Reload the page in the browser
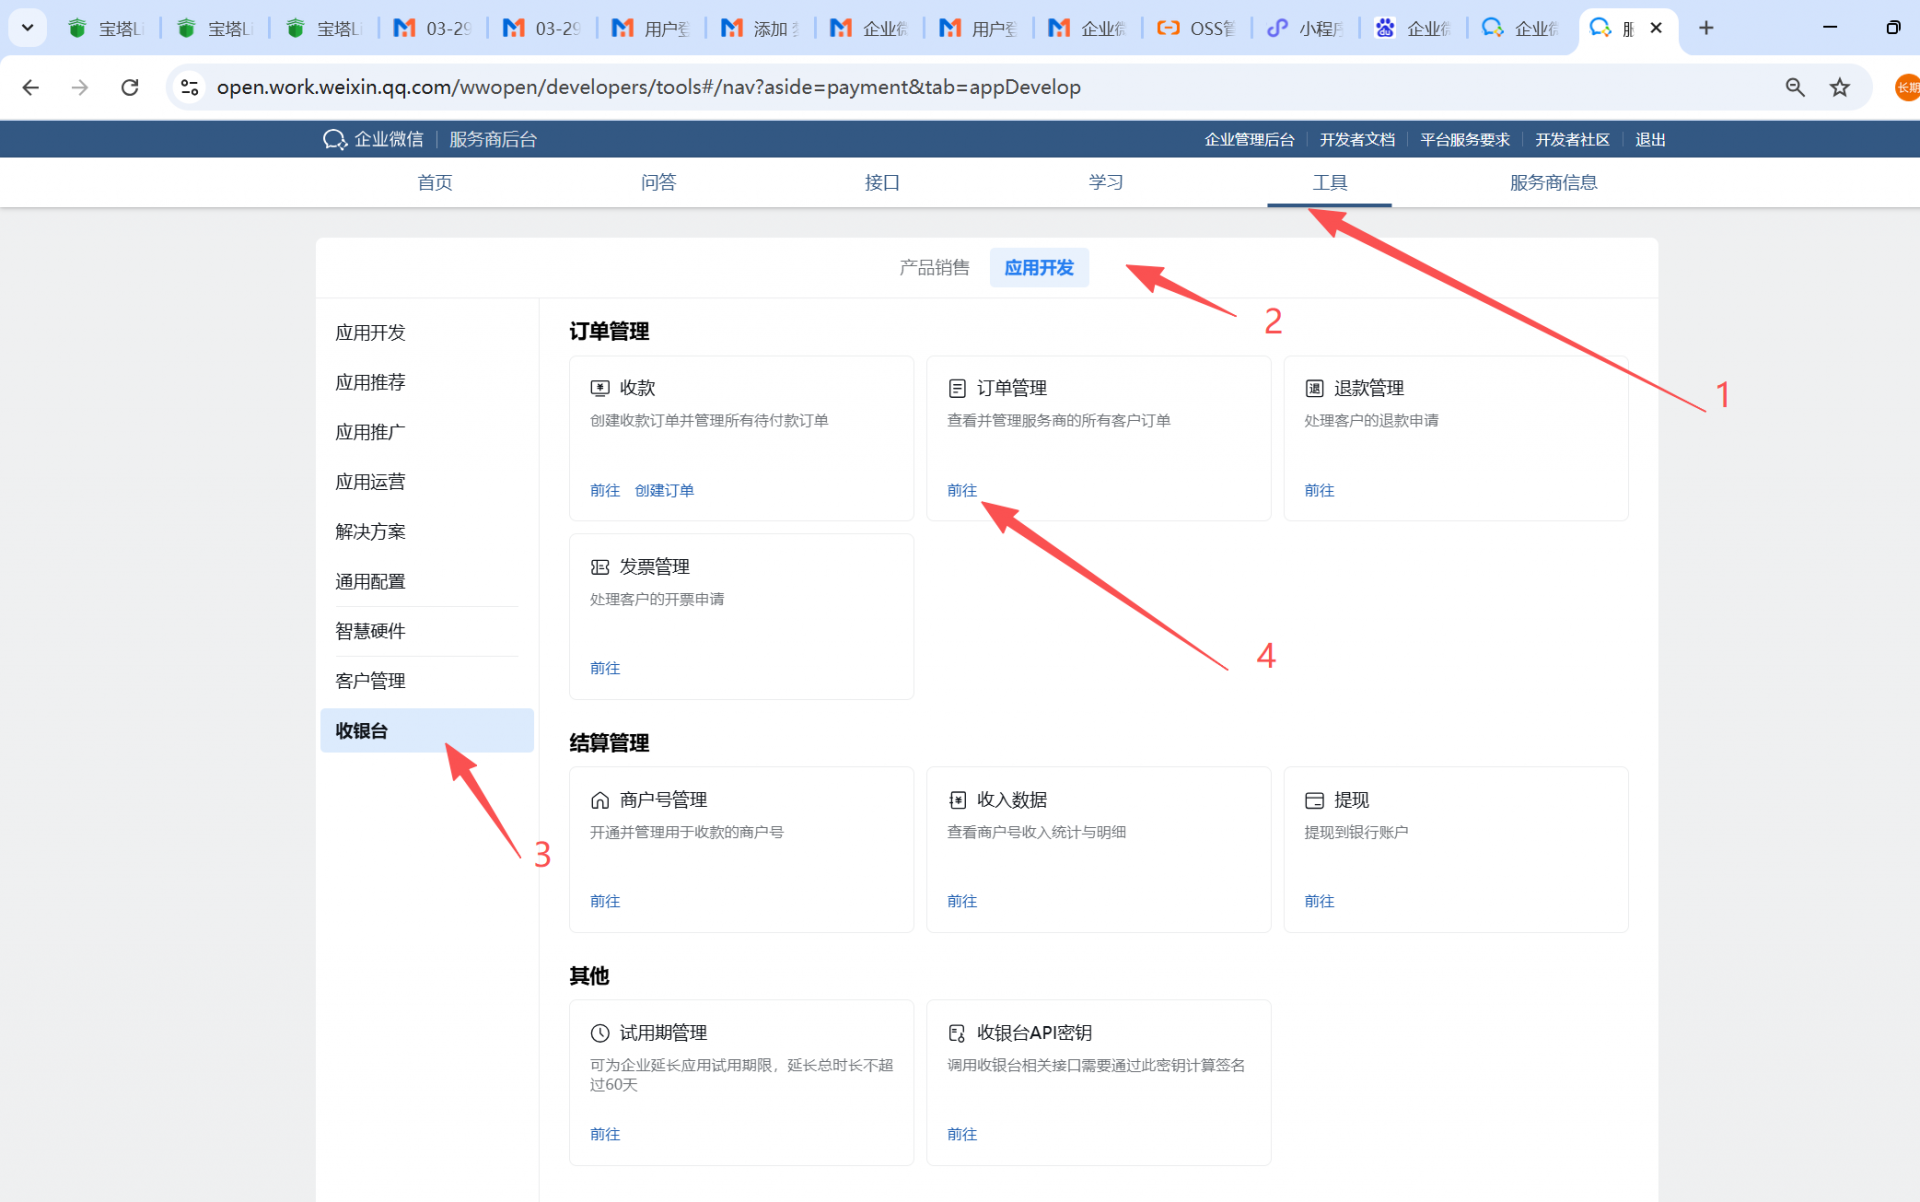1920x1202 pixels. coord(130,87)
